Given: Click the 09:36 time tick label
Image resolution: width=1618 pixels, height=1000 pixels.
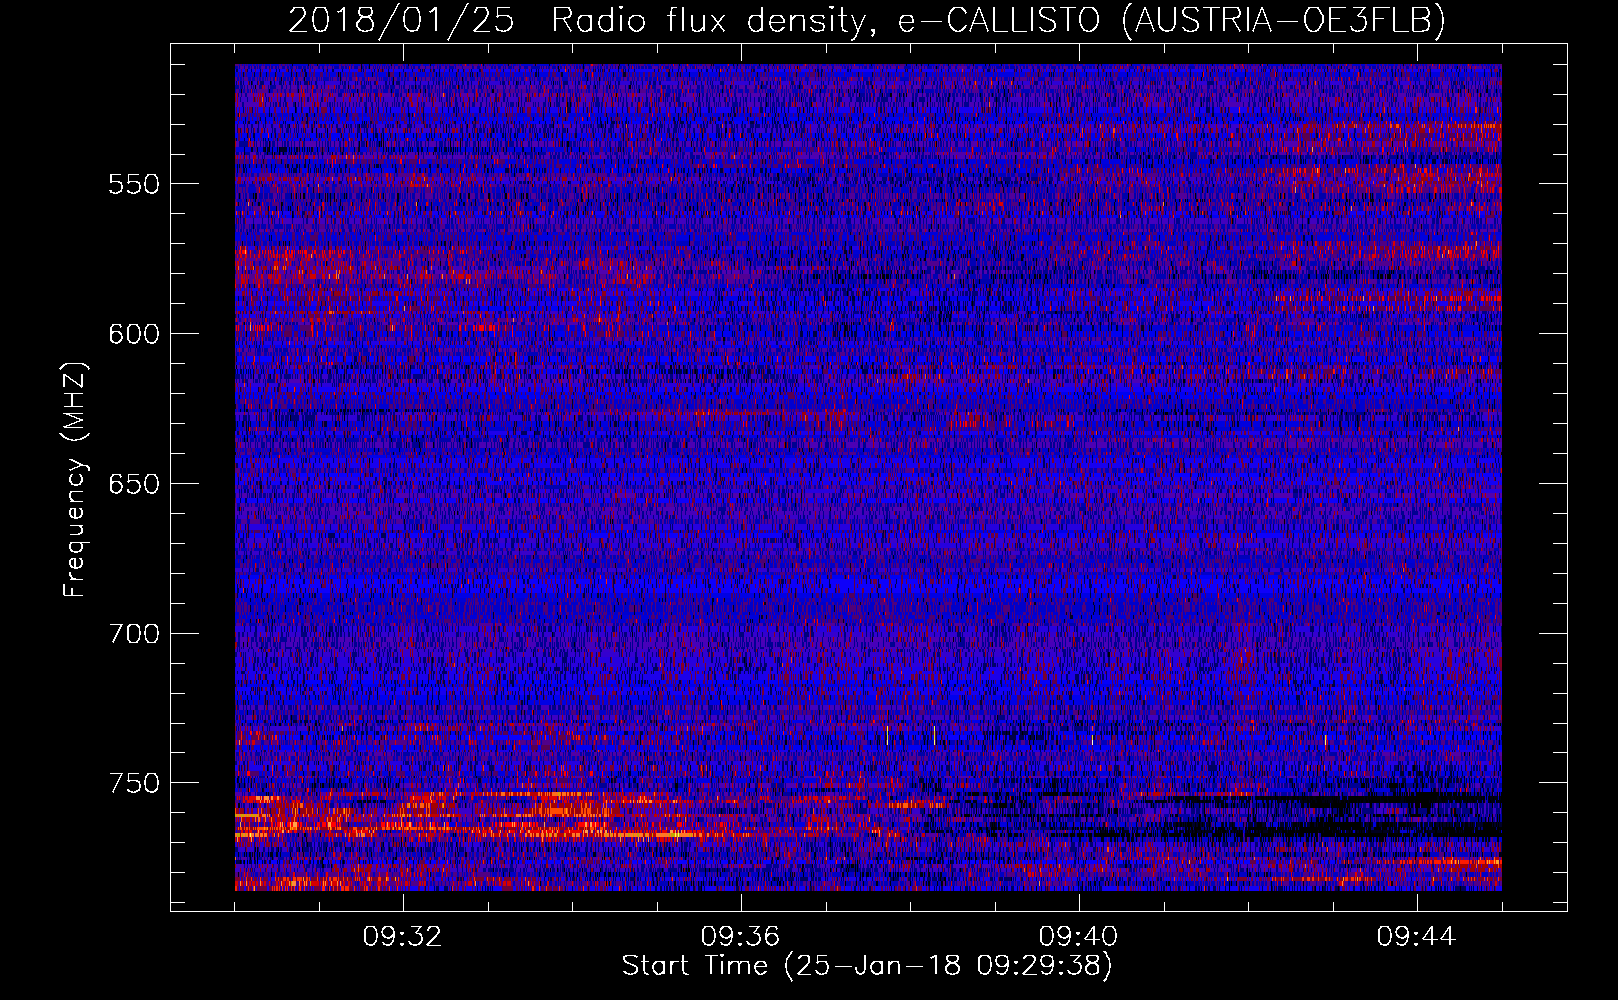Looking at the screenshot, I should 741,937.
